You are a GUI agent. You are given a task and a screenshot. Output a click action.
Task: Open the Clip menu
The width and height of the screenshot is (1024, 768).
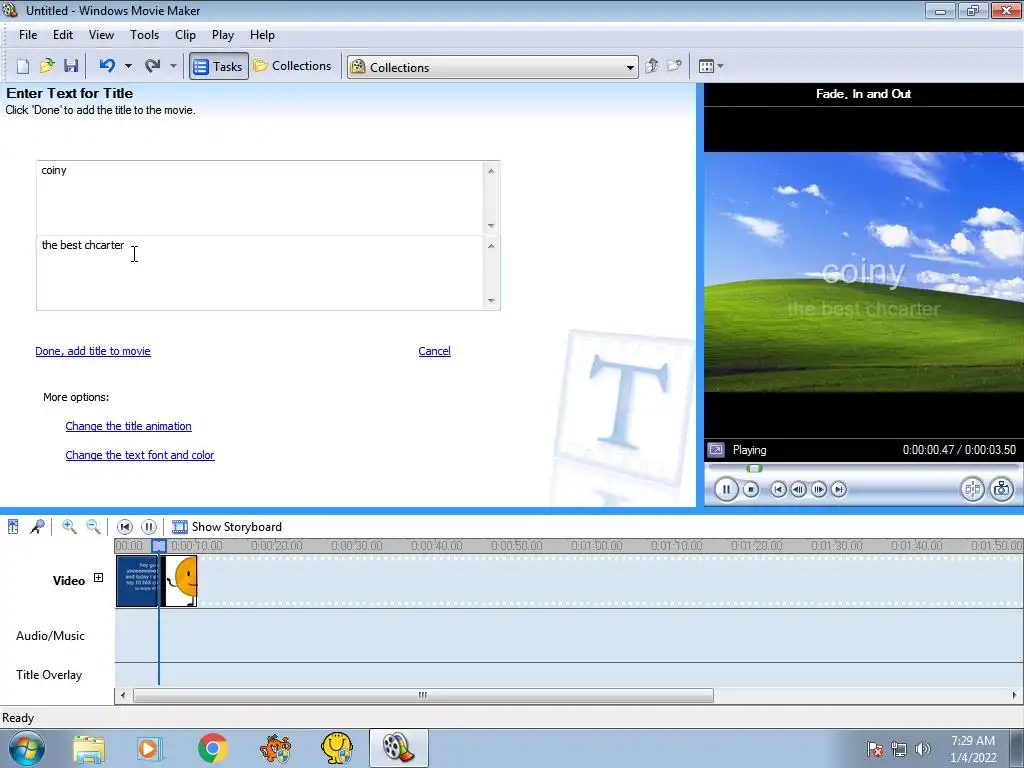[x=185, y=35]
